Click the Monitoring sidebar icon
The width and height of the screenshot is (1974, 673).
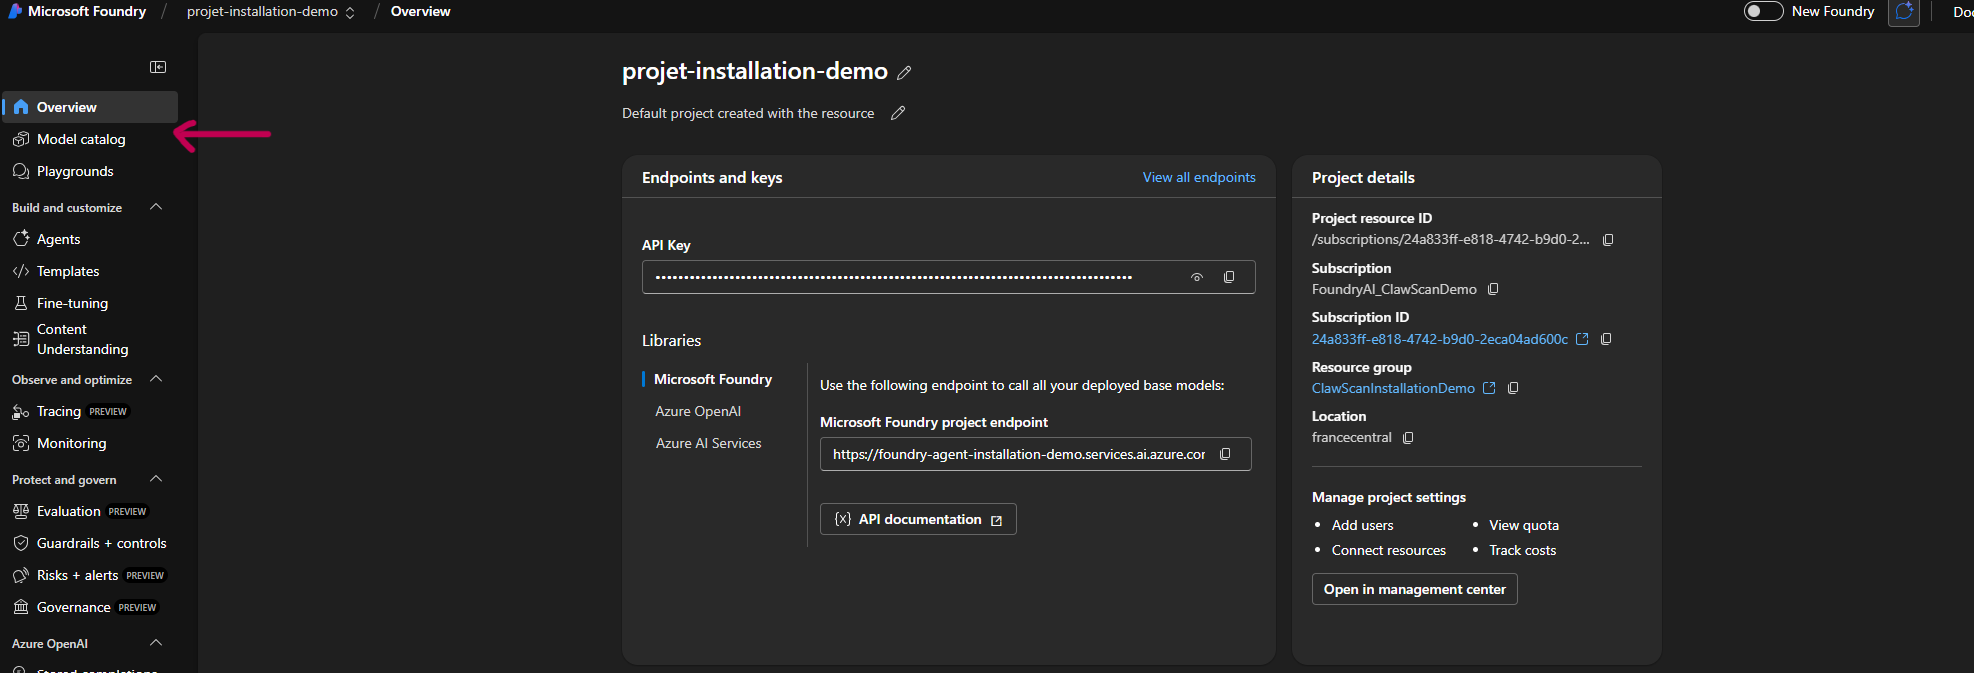click(x=21, y=443)
